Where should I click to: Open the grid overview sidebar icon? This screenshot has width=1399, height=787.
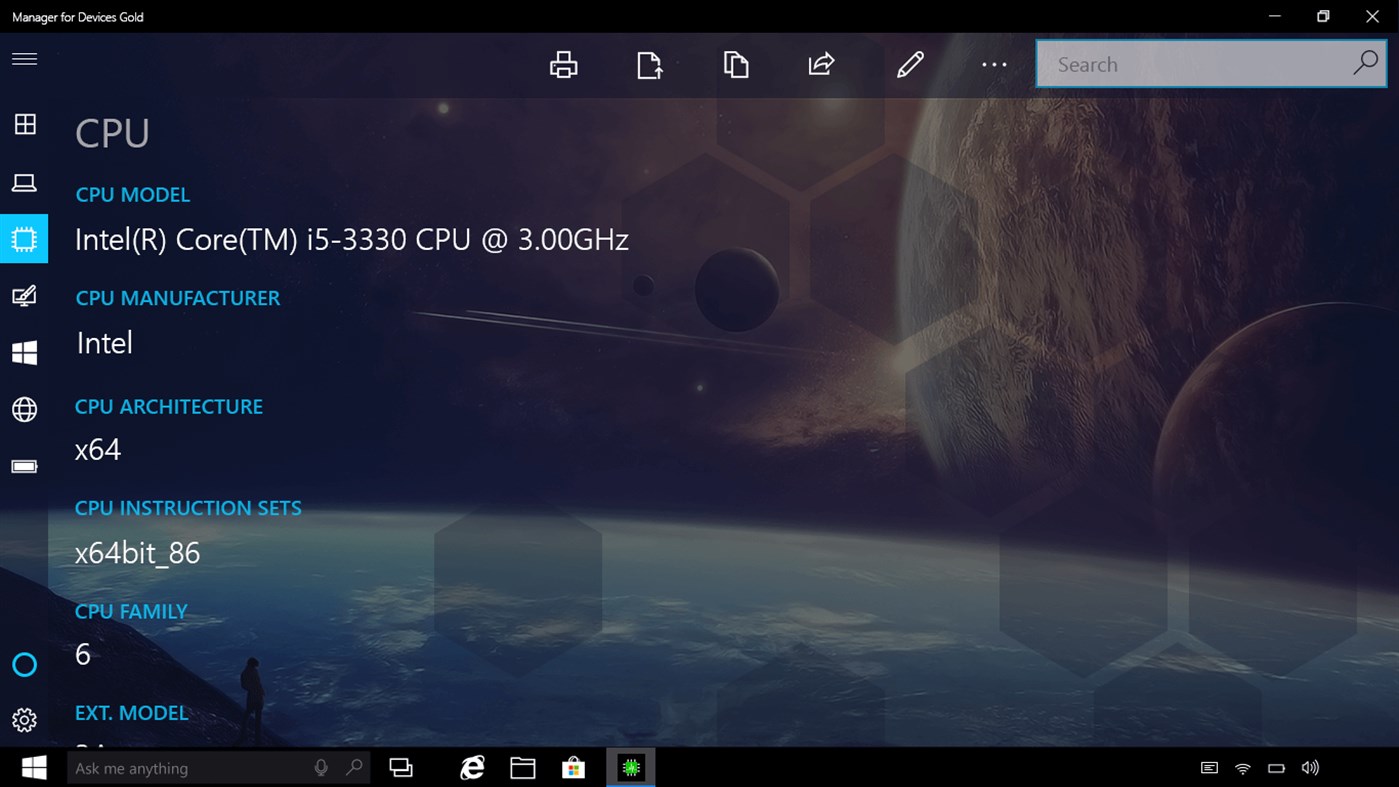pos(24,124)
